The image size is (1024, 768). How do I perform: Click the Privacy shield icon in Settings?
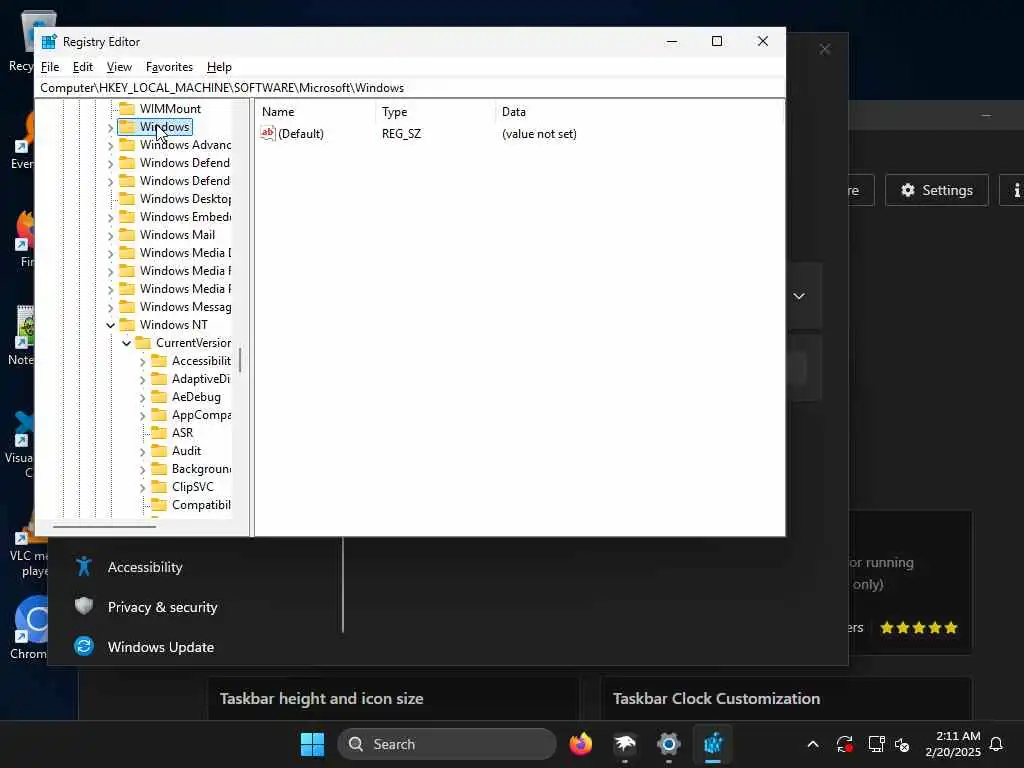84,606
